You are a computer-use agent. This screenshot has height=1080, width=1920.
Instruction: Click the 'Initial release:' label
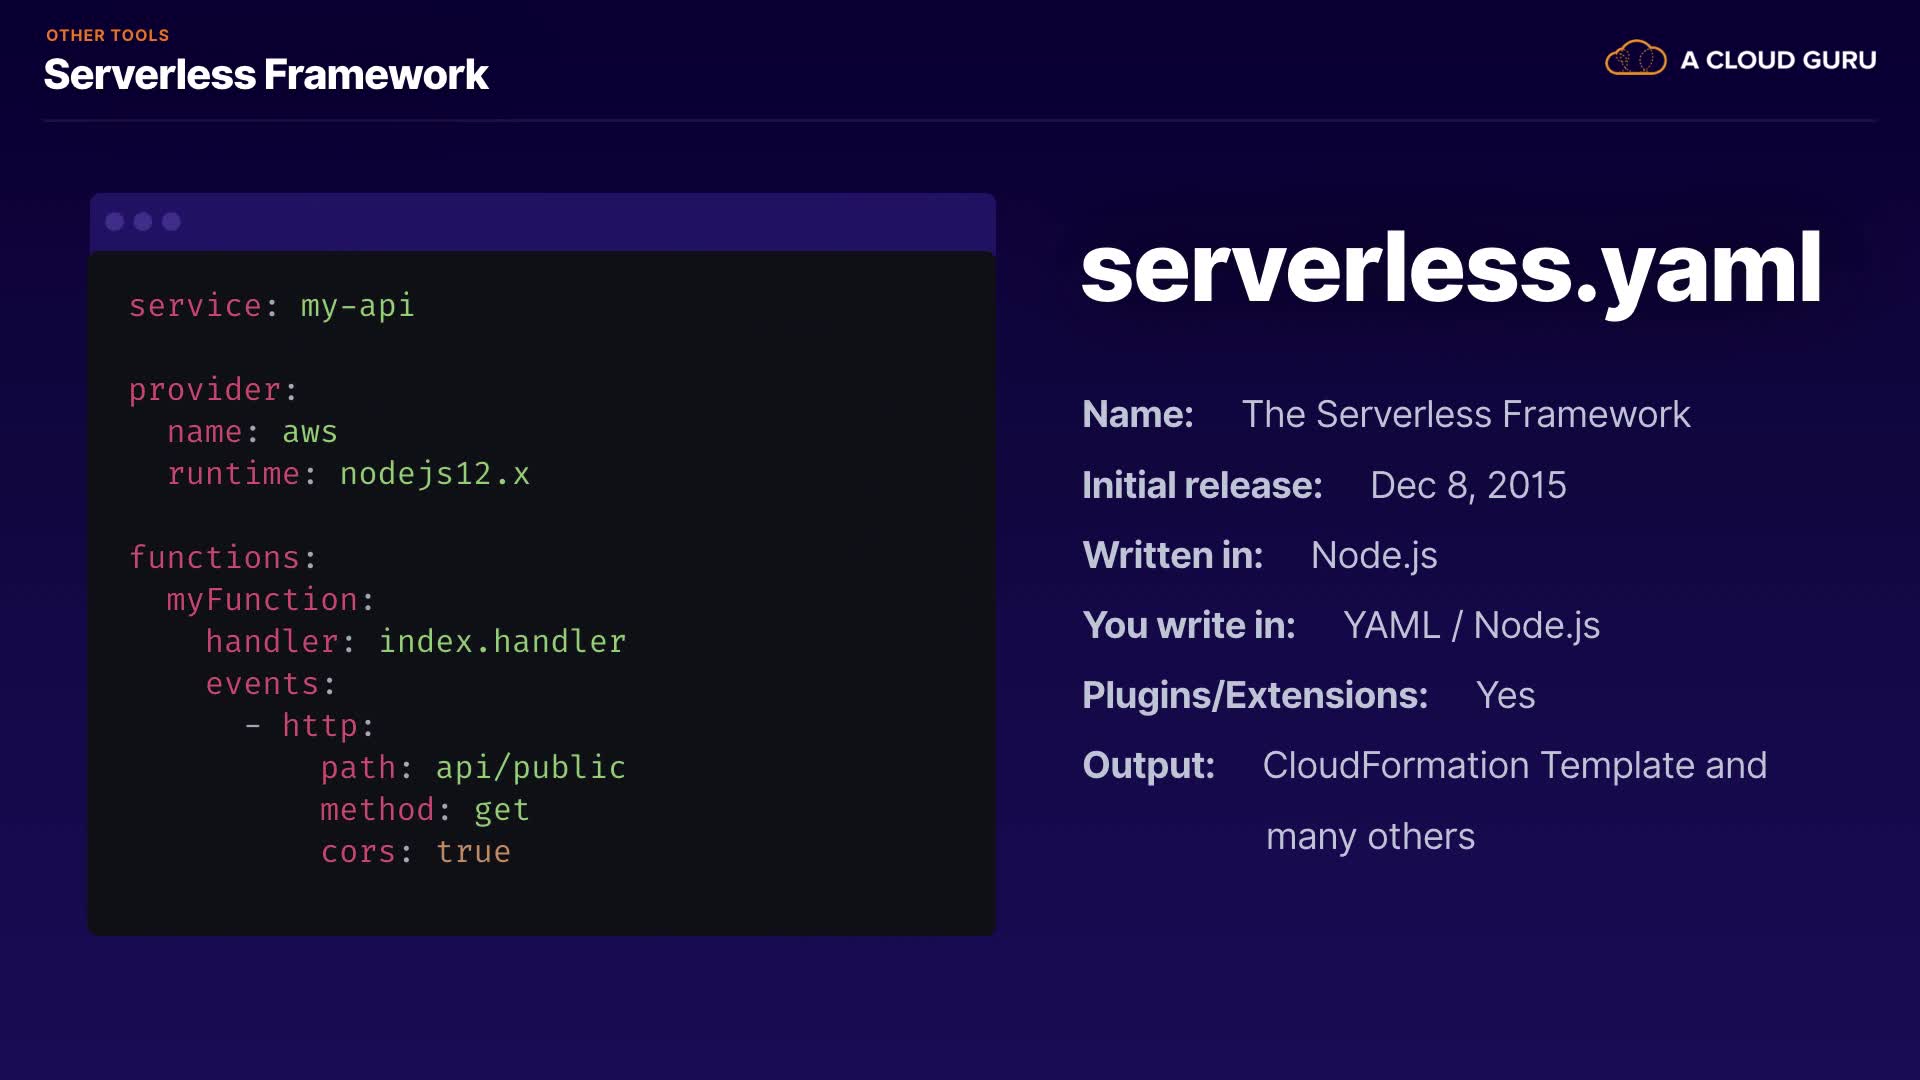[1202, 486]
